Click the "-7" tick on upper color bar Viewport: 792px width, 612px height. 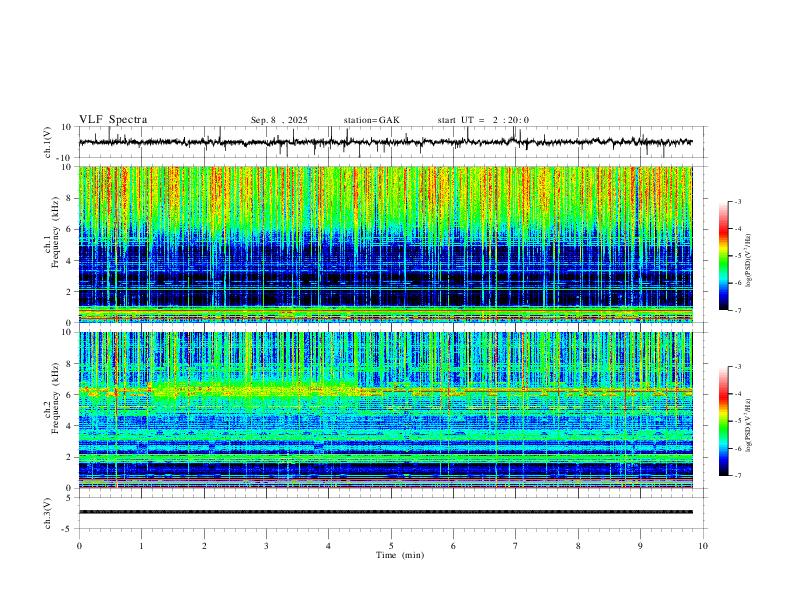[x=737, y=311]
